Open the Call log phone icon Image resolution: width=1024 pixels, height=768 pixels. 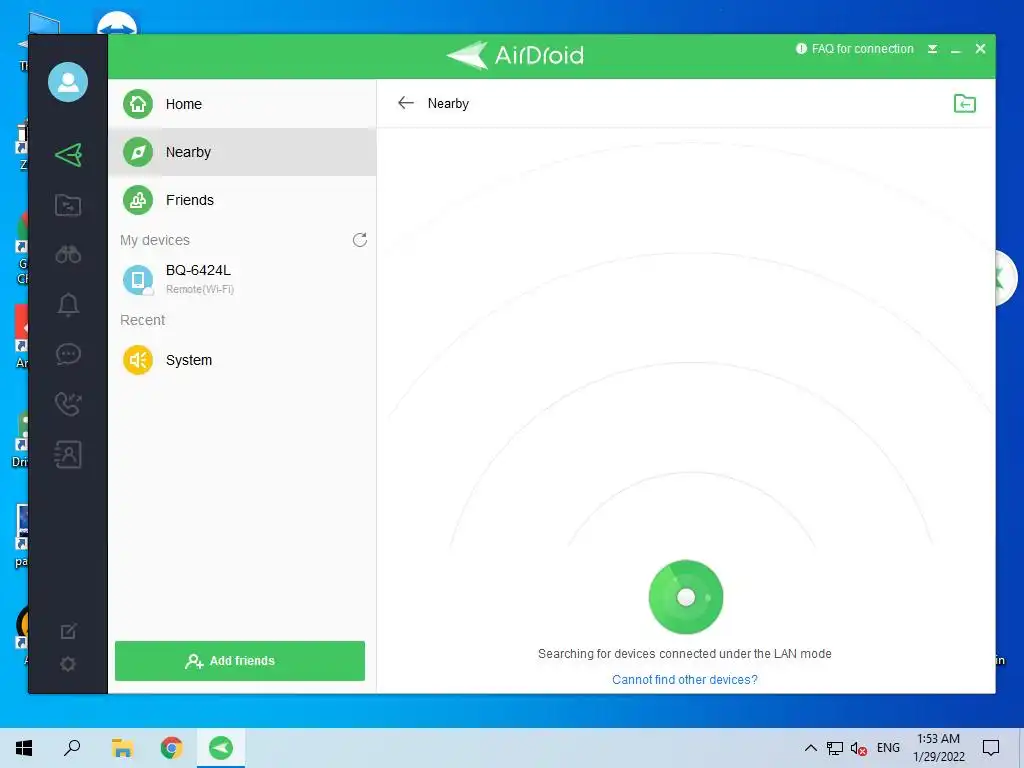tap(68, 404)
